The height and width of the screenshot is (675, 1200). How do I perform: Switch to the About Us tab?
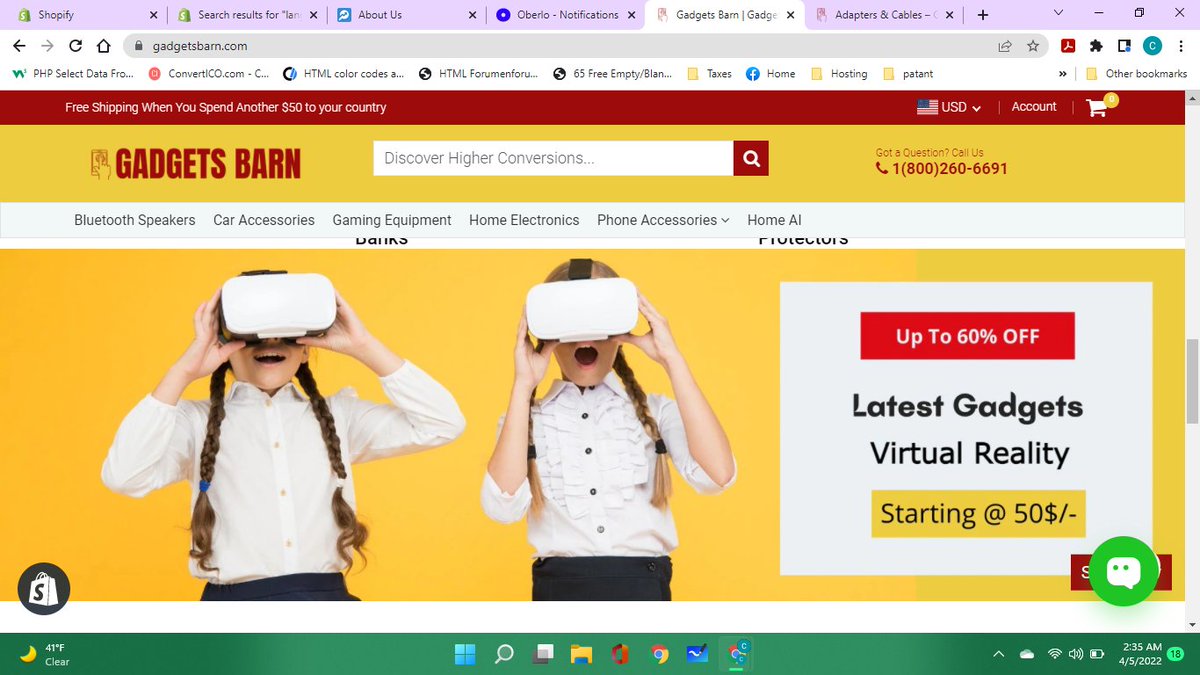(x=407, y=15)
